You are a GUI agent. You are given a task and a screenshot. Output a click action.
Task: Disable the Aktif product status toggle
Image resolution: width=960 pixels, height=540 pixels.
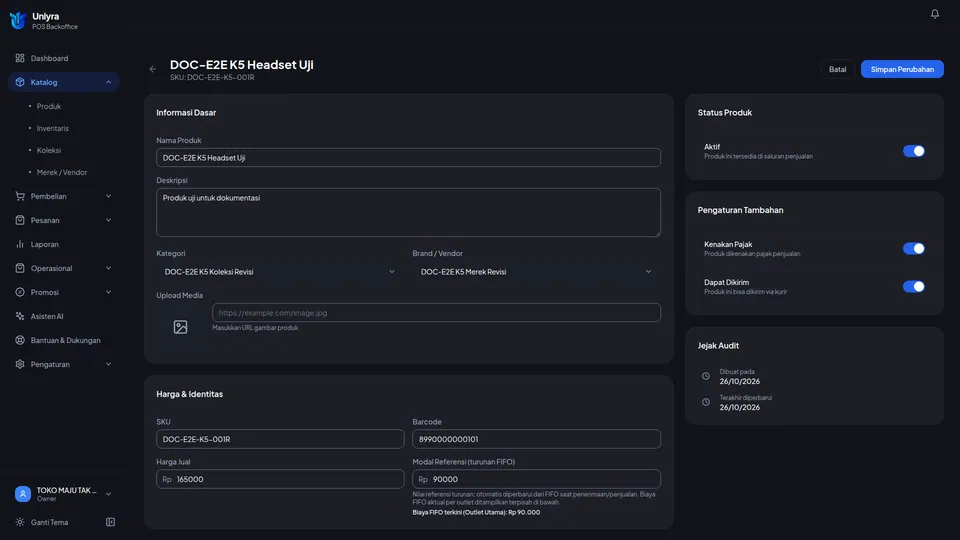point(913,151)
